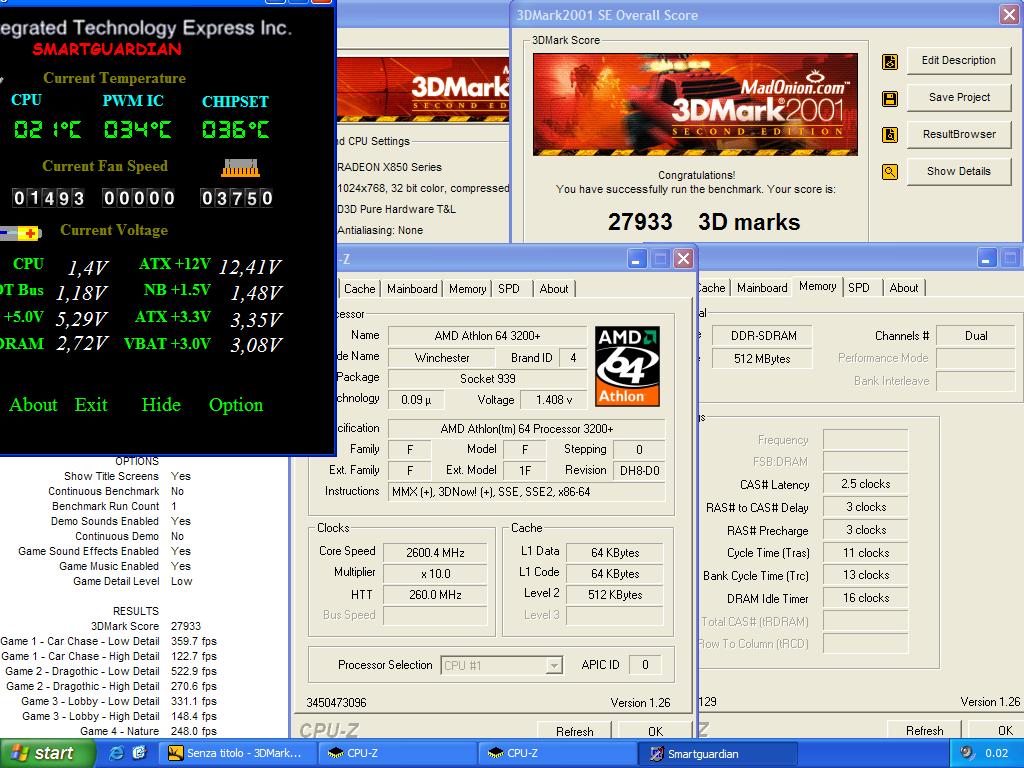The width and height of the screenshot is (1024, 768).
Task: Click Refresh in the CPU-Z processor window
Action: pos(575,730)
